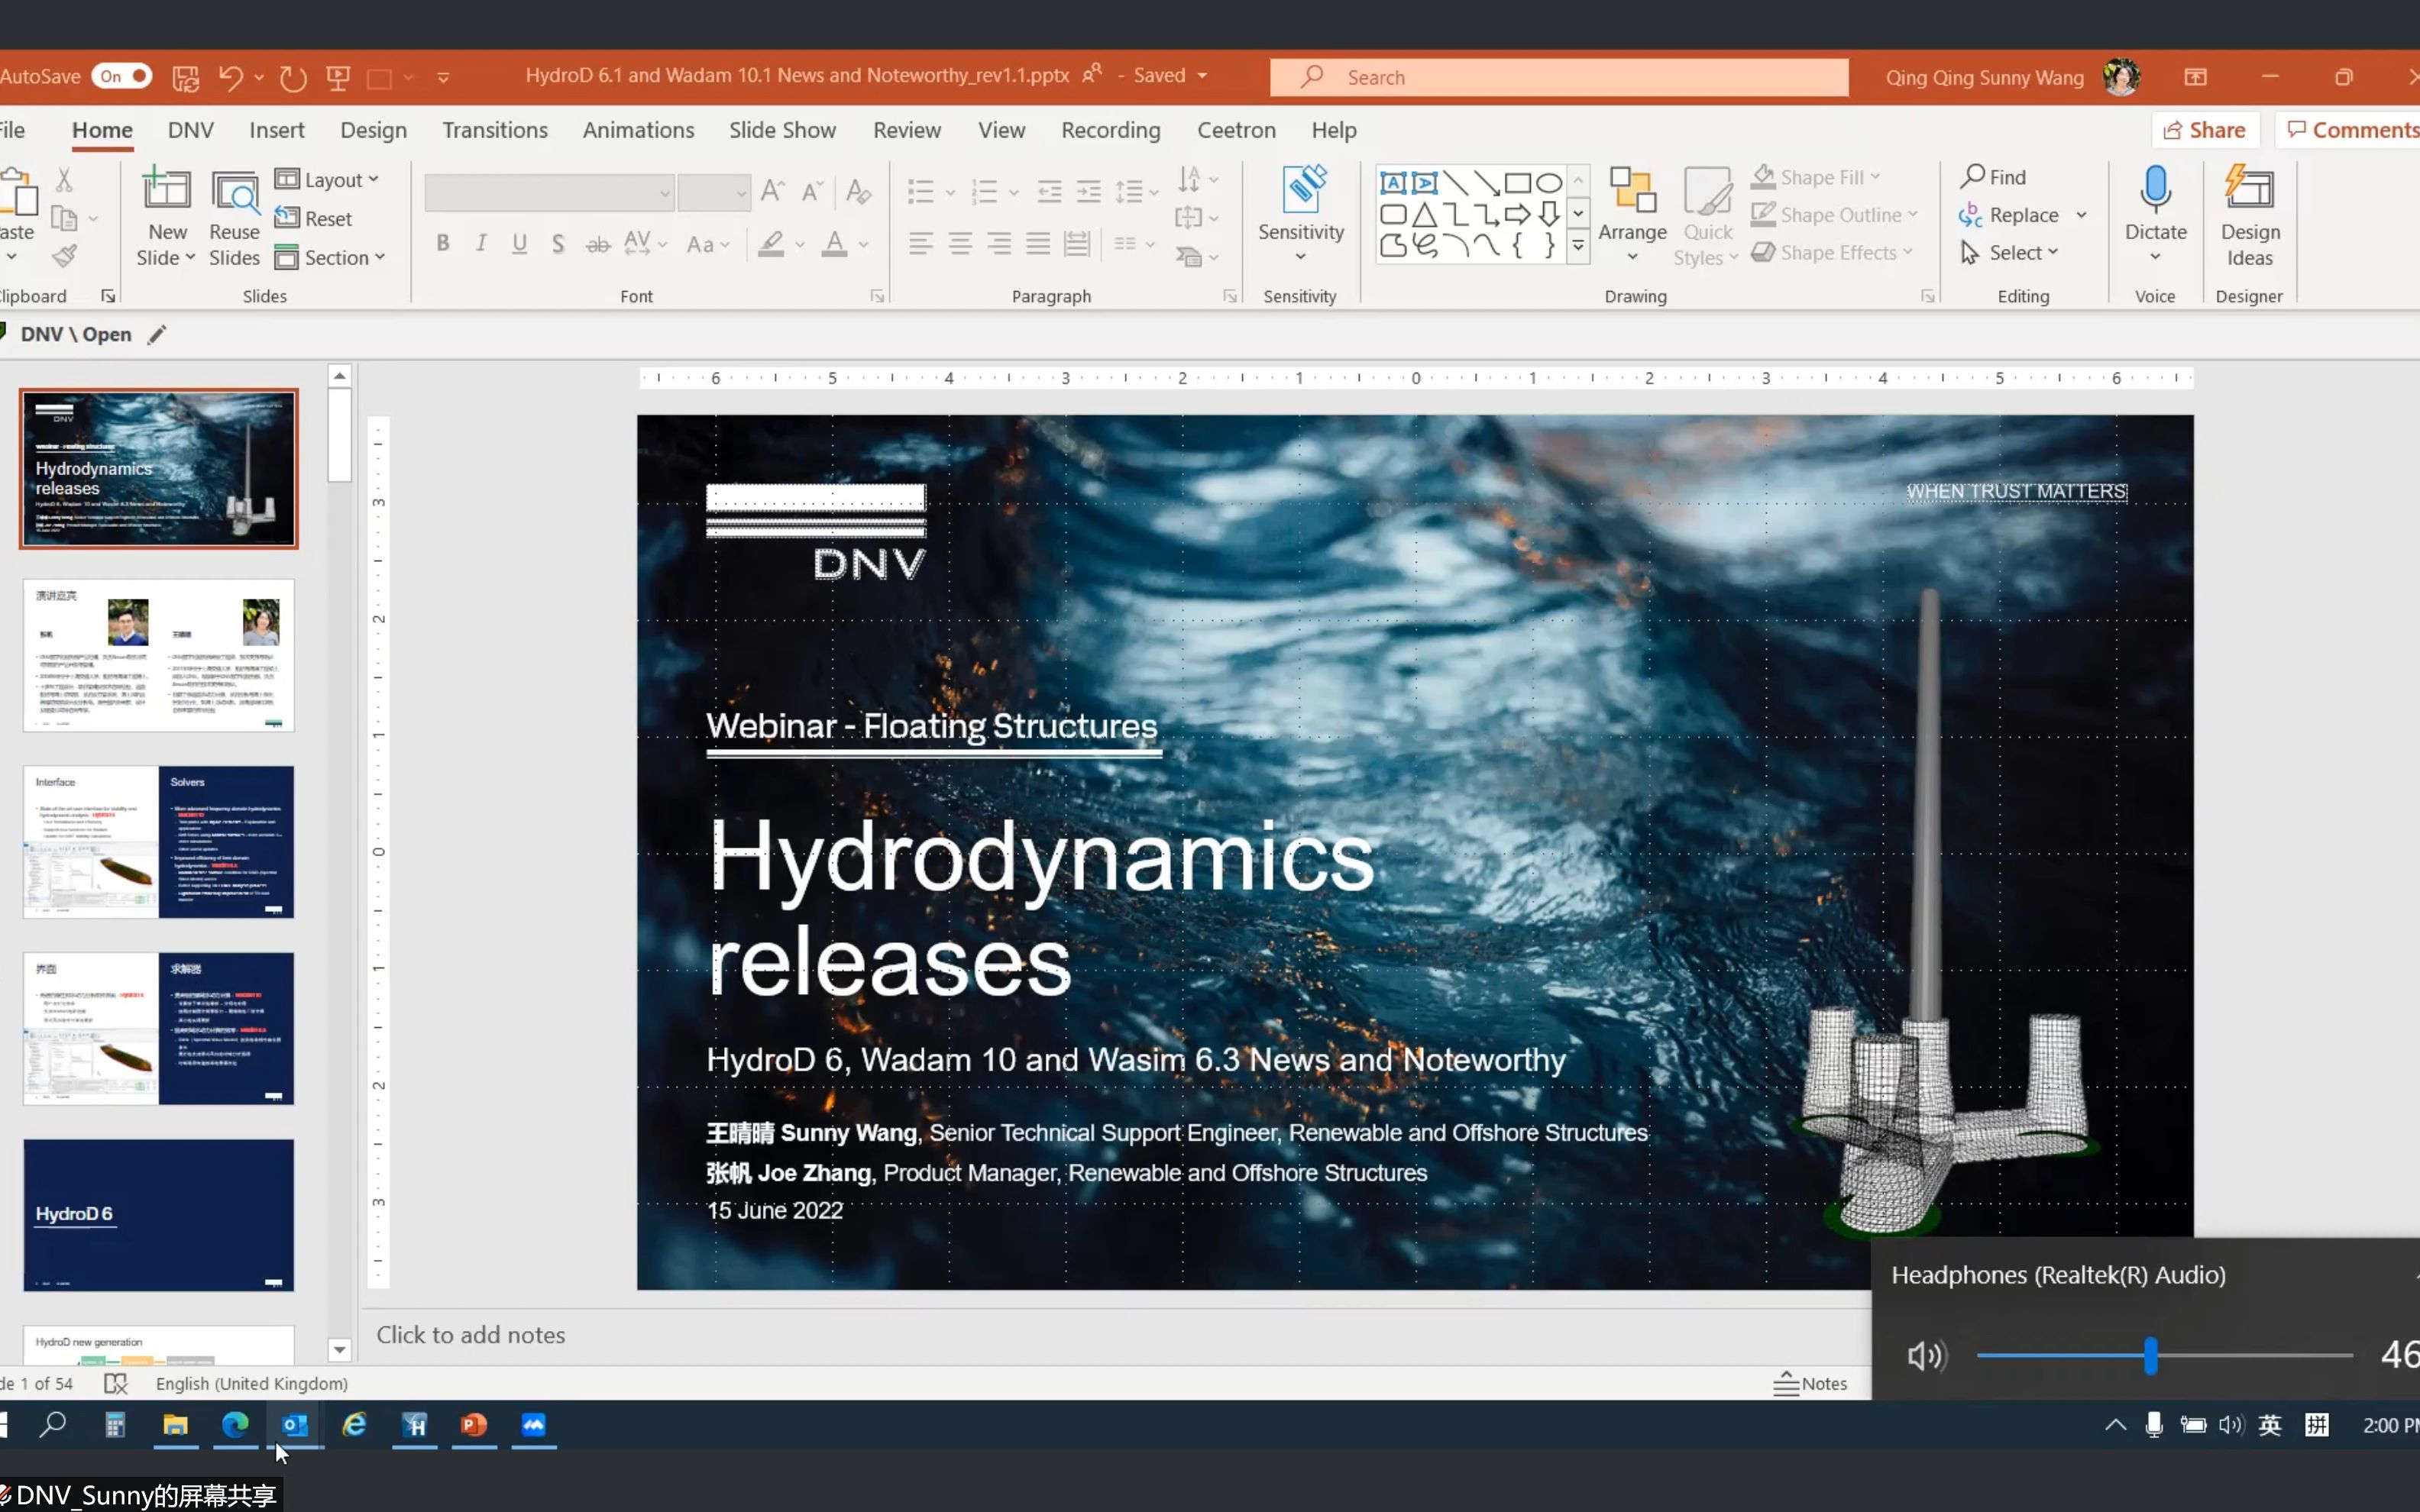
Task: Click the headphones volume slider
Action: (2164, 1355)
